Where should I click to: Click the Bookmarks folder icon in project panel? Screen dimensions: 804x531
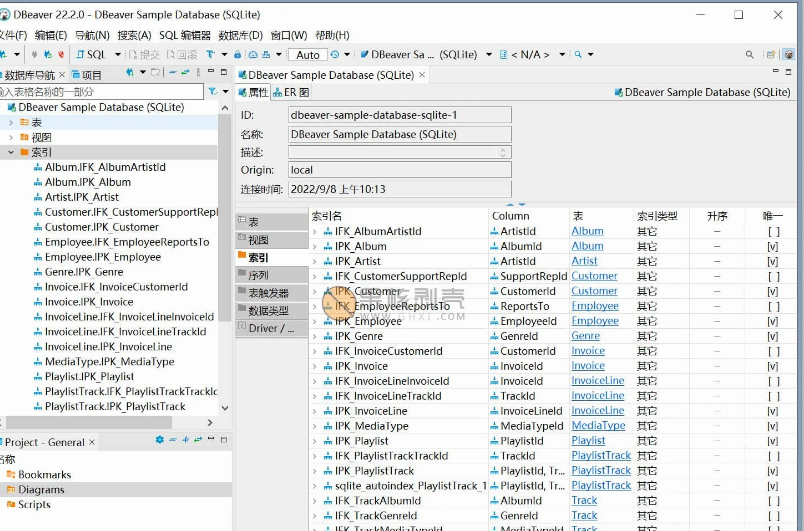[x=11, y=475]
